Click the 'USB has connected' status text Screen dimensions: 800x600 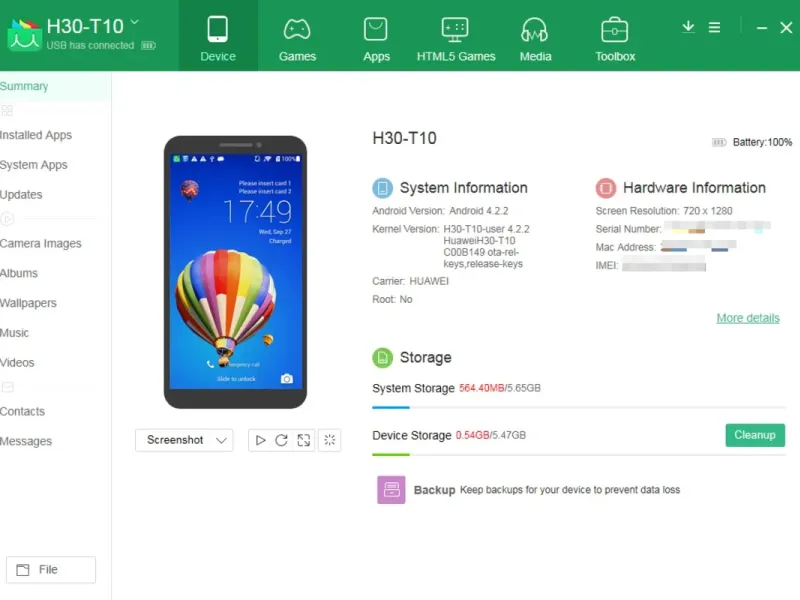pyautogui.click(x=90, y=45)
